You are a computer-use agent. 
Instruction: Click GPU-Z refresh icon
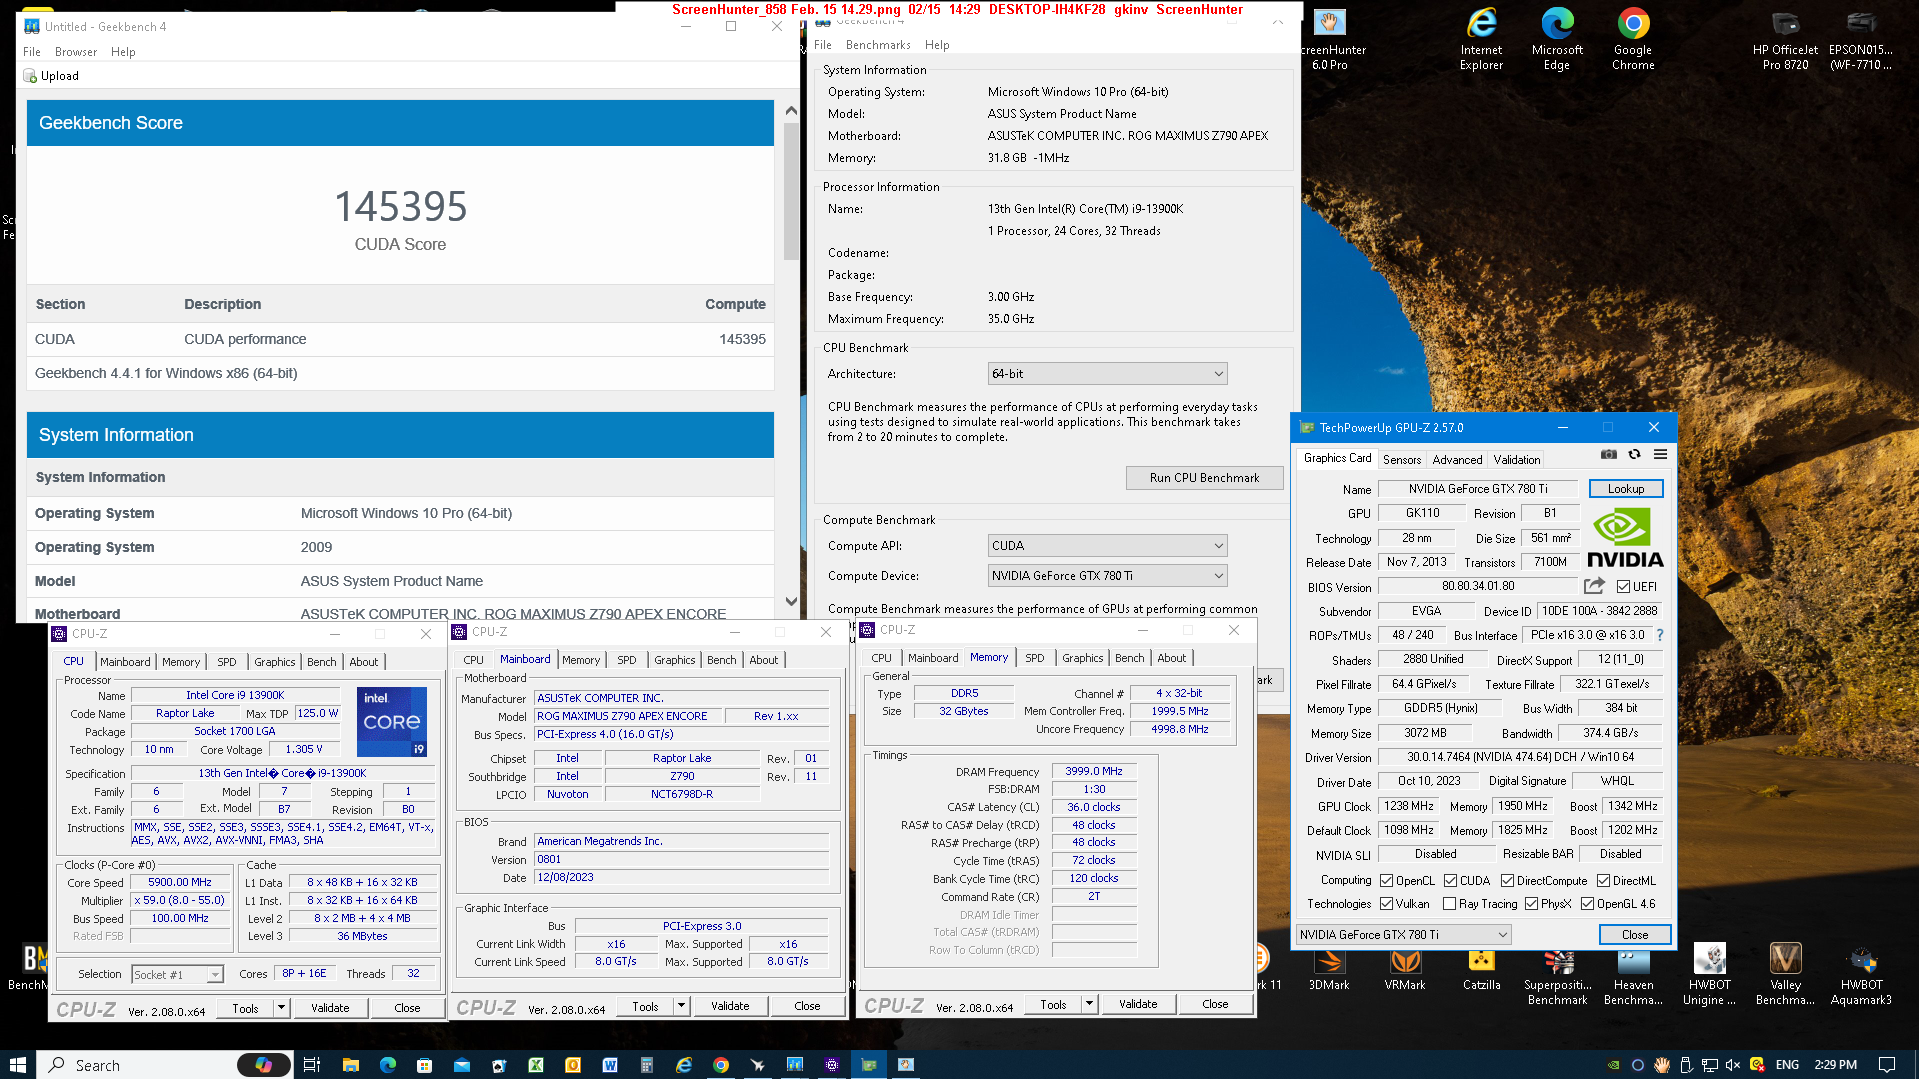1634,454
